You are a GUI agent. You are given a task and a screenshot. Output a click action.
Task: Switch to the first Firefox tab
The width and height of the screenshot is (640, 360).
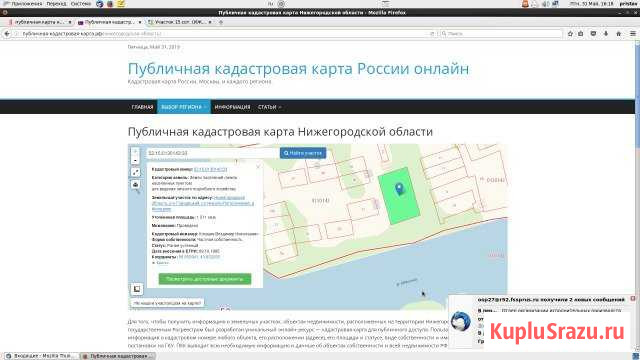[x=39, y=22]
